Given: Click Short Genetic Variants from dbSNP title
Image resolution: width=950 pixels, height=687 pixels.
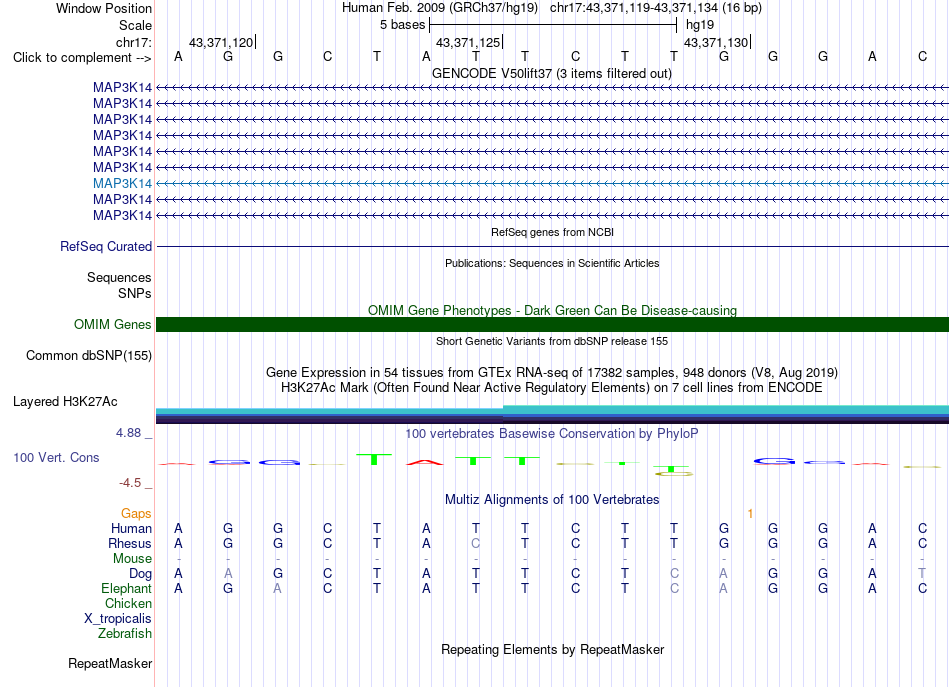Looking at the screenshot, I should click(x=552, y=341).
